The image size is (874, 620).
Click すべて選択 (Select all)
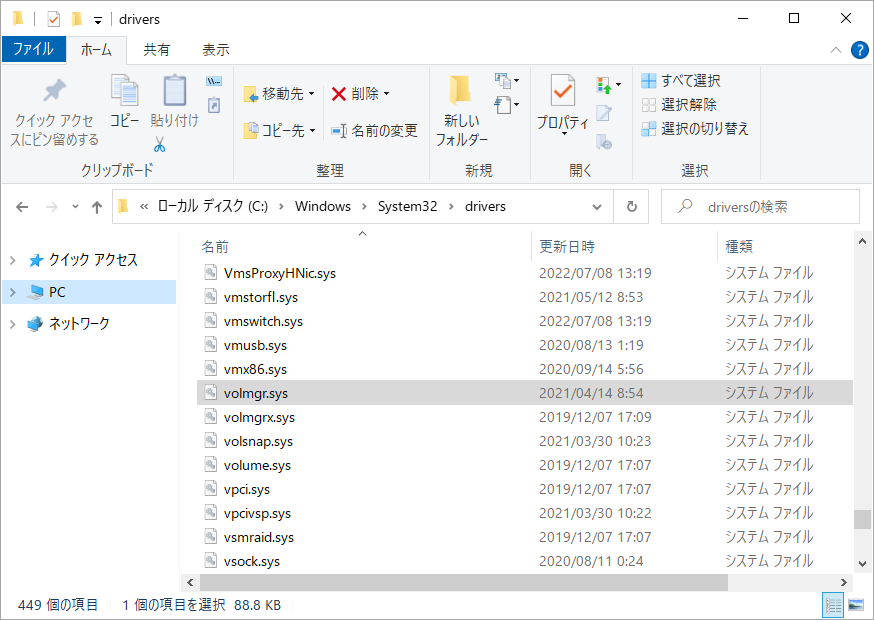click(x=681, y=81)
